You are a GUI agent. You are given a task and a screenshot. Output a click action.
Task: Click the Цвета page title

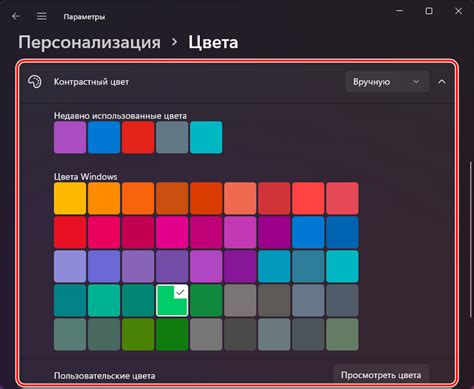tap(213, 42)
